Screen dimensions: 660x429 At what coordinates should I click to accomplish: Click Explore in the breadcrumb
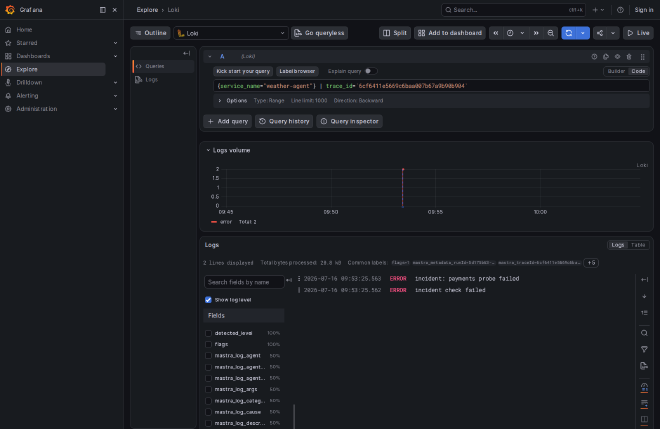147,10
